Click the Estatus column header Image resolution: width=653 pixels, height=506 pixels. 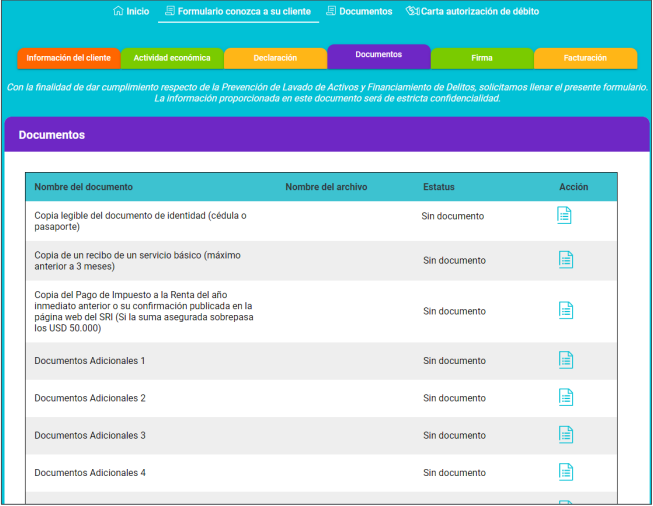coord(438,187)
